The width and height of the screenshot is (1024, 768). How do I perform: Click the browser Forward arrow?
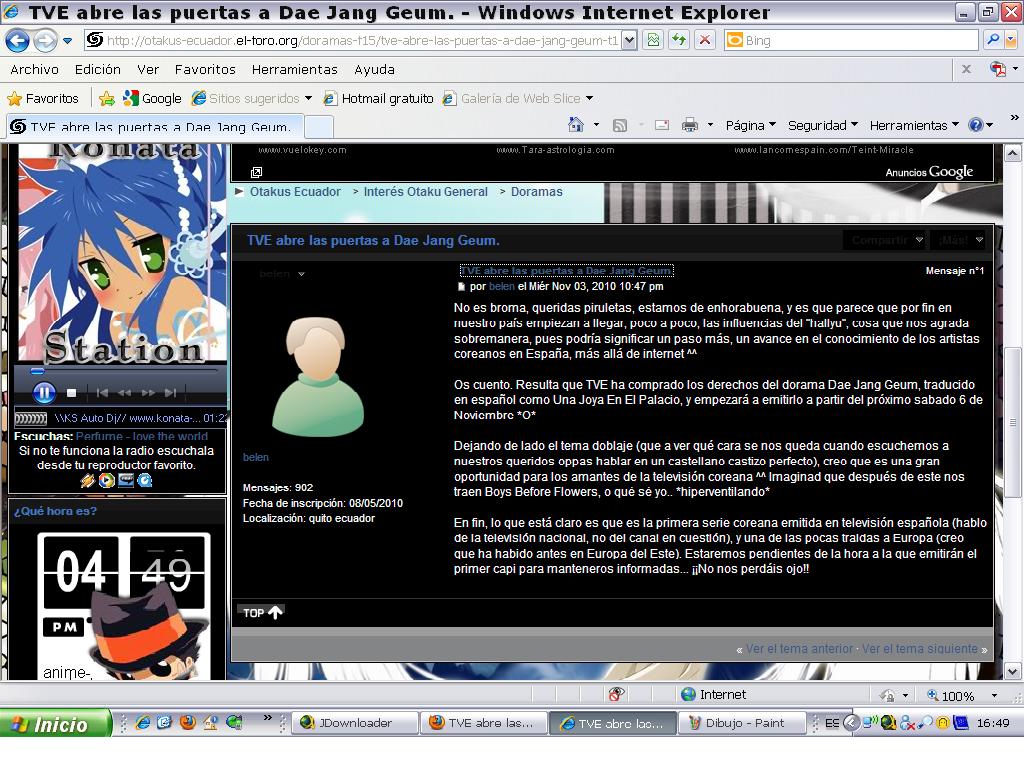(45, 41)
